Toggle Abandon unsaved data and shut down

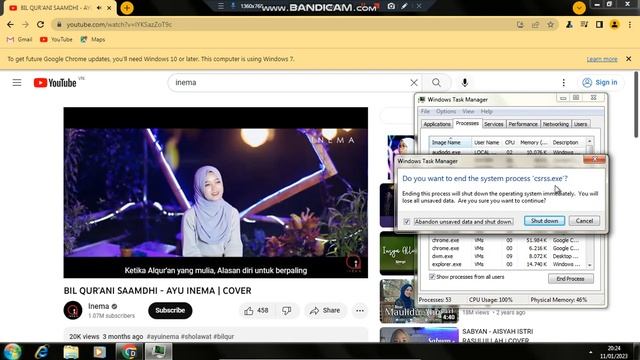pos(407,222)
